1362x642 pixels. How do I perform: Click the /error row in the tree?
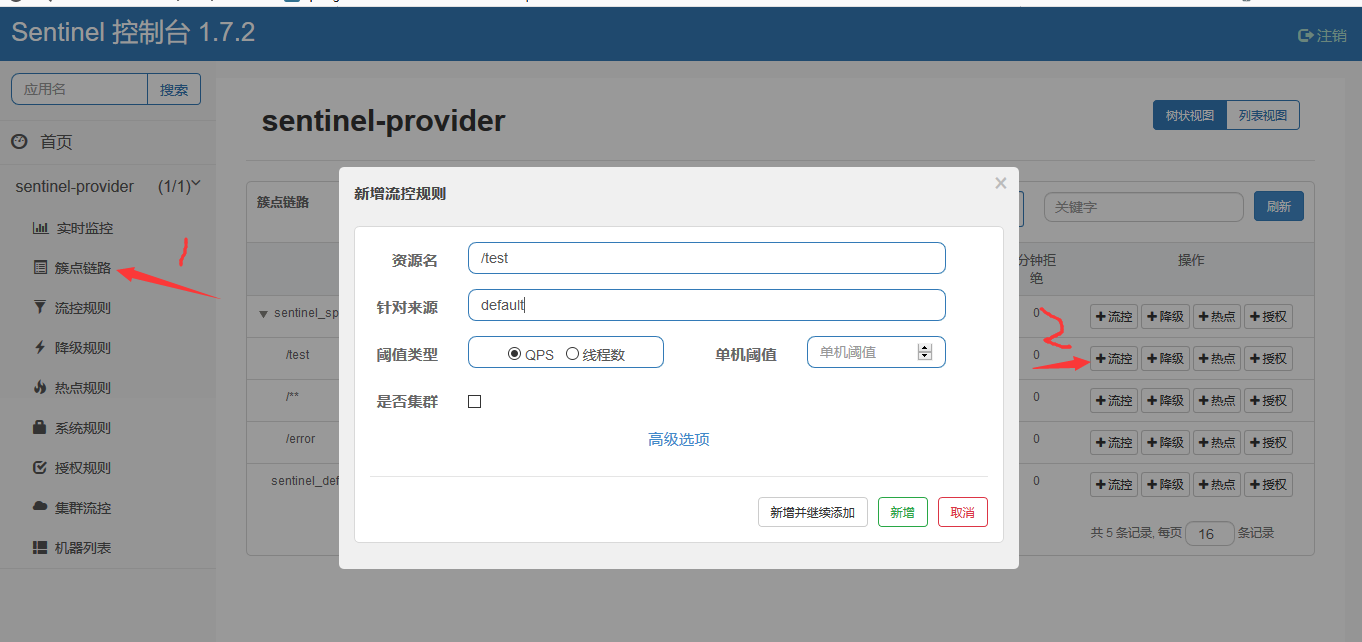300,438
